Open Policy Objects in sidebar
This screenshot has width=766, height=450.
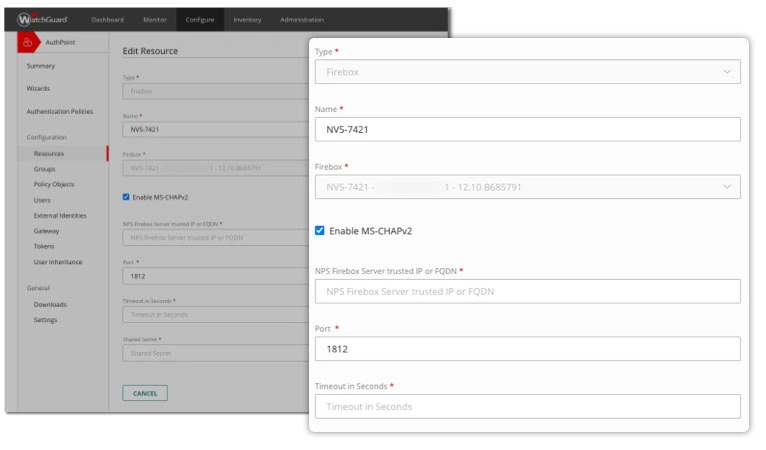click(54, 184)
